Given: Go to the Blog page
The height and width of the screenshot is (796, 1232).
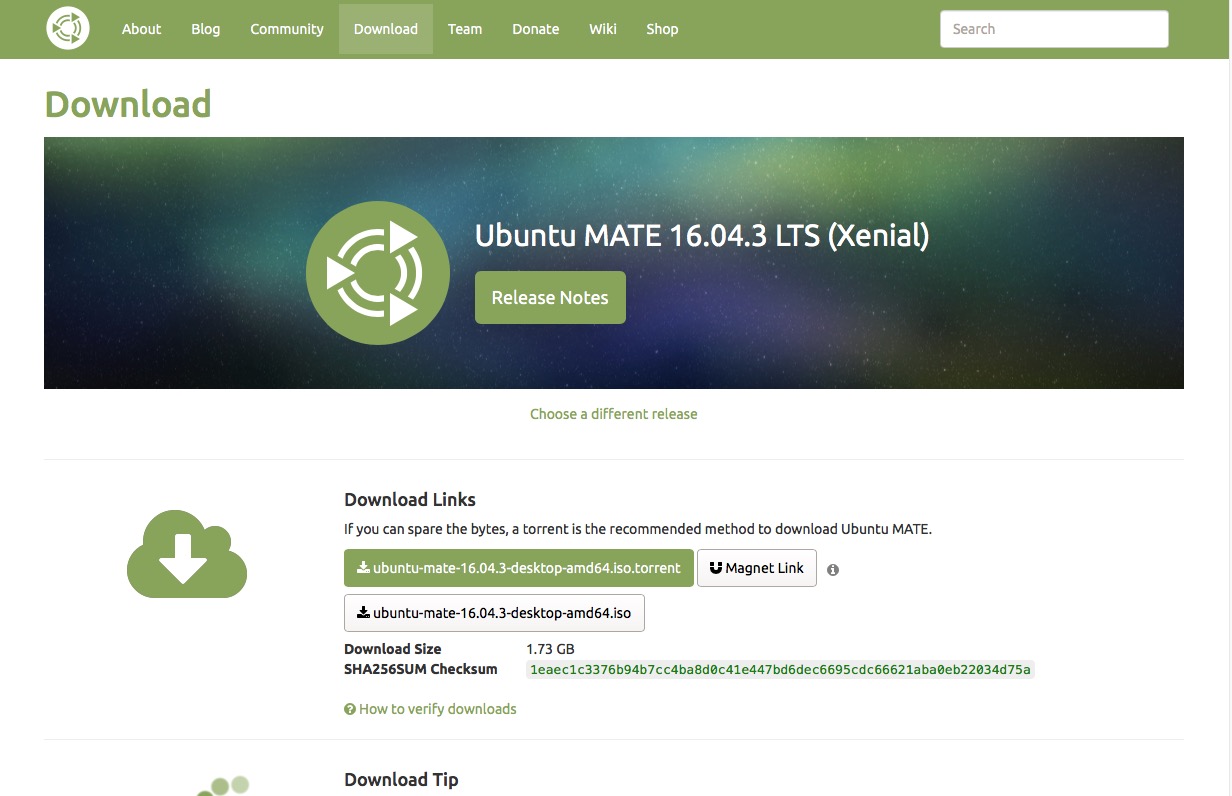Looking at the screenshot, I should pos(205,29).
